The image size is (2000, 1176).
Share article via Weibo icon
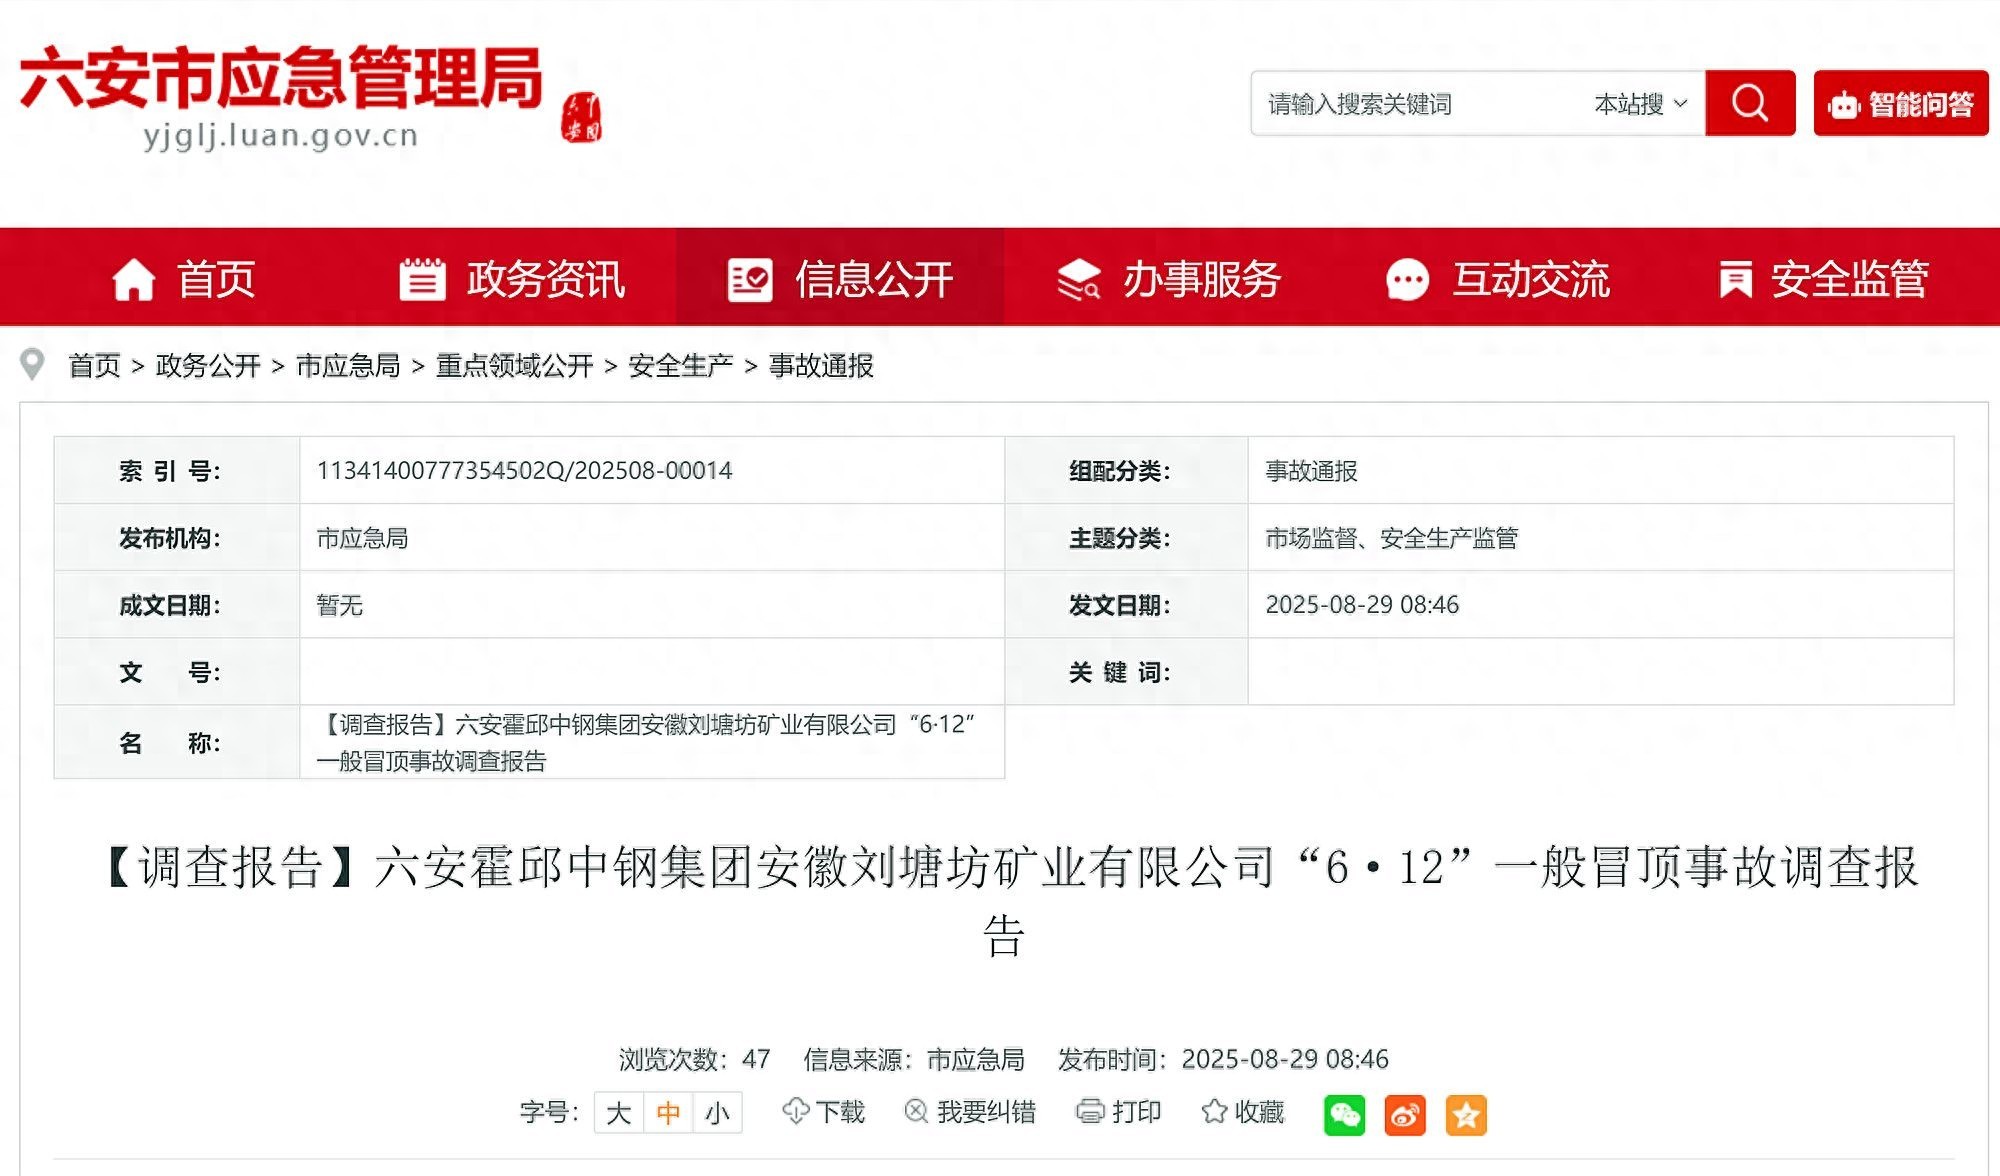(x=1405, y=1114)
